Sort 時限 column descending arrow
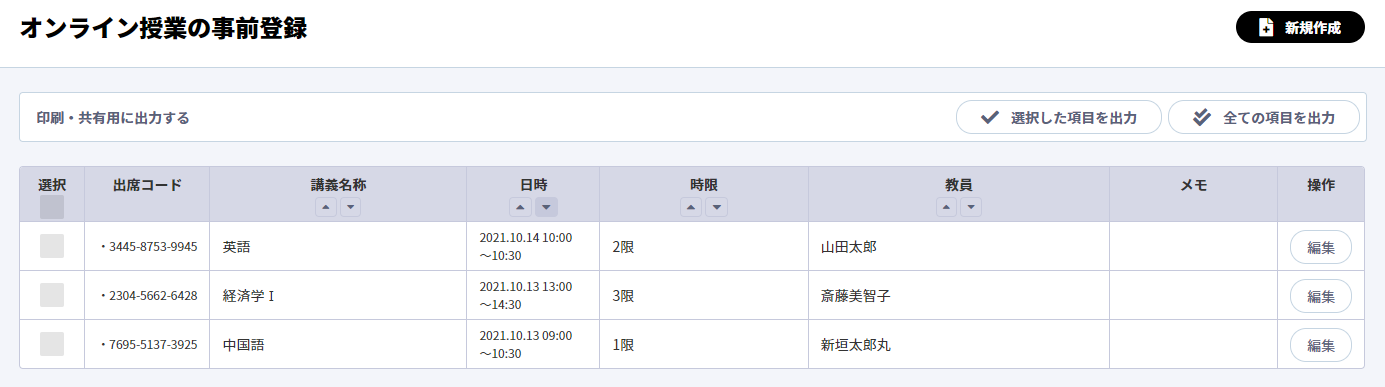The height and width of the screenshot is (387, 1385). point(716,207)
